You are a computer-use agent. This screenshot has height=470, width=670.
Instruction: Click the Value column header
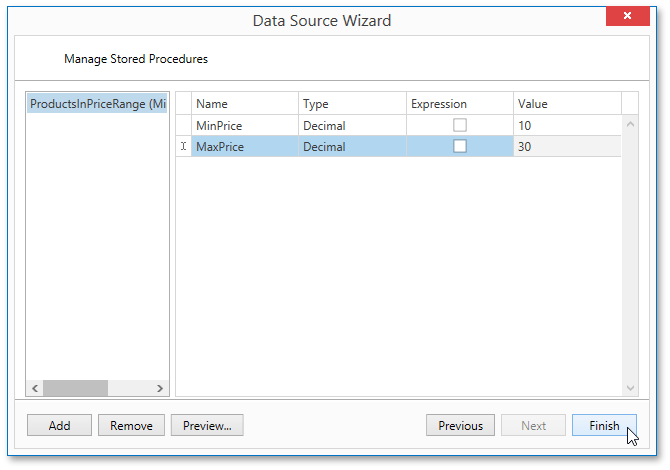(x=566, y=104)
